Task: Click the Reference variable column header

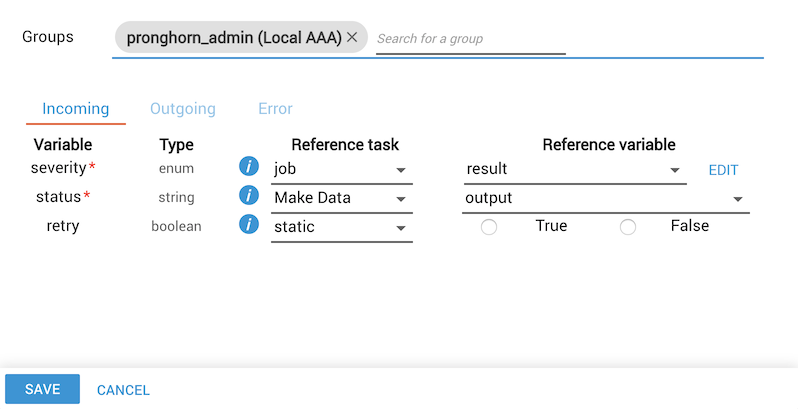Action: click(608, 145)
